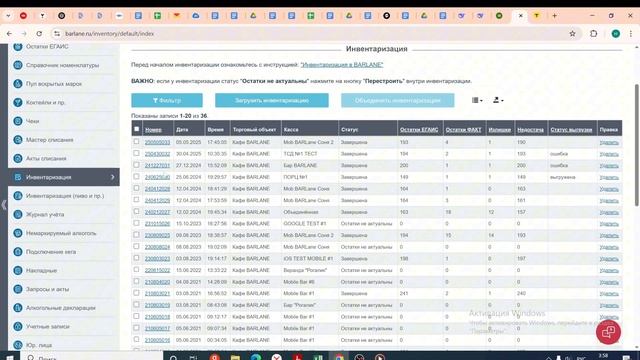Click the Остатки ЕГАИС sidebar icon
The height and width of the screenshot is (360, 640).
click(18, 47)
